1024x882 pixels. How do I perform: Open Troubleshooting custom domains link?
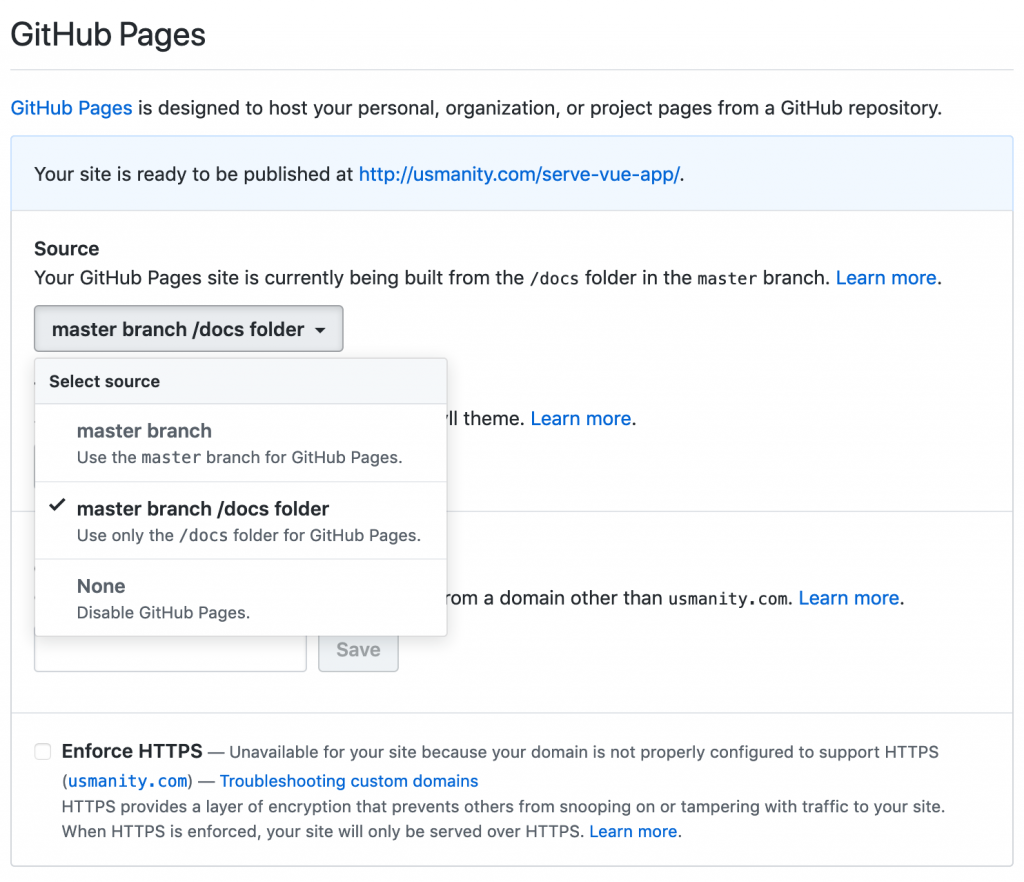[x=349, y=781]
